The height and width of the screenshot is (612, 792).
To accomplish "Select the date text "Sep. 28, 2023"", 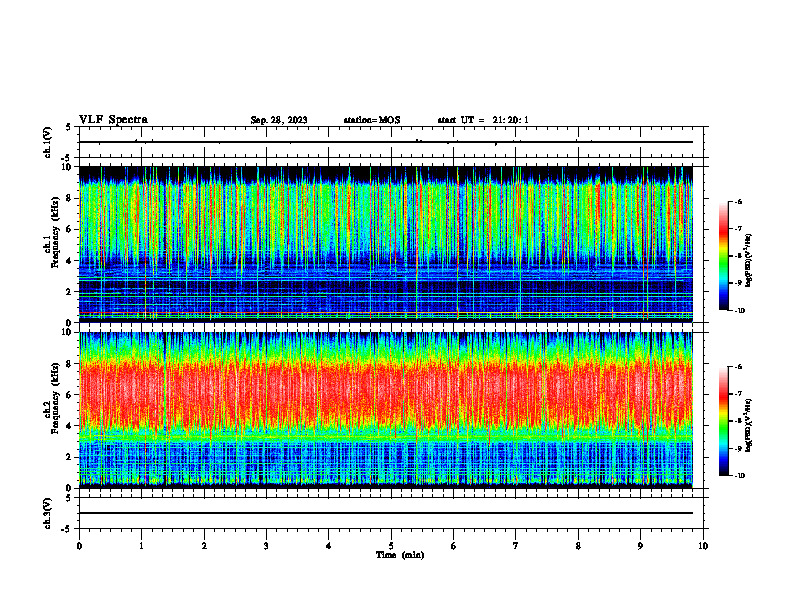I will (x=279, y=120).
